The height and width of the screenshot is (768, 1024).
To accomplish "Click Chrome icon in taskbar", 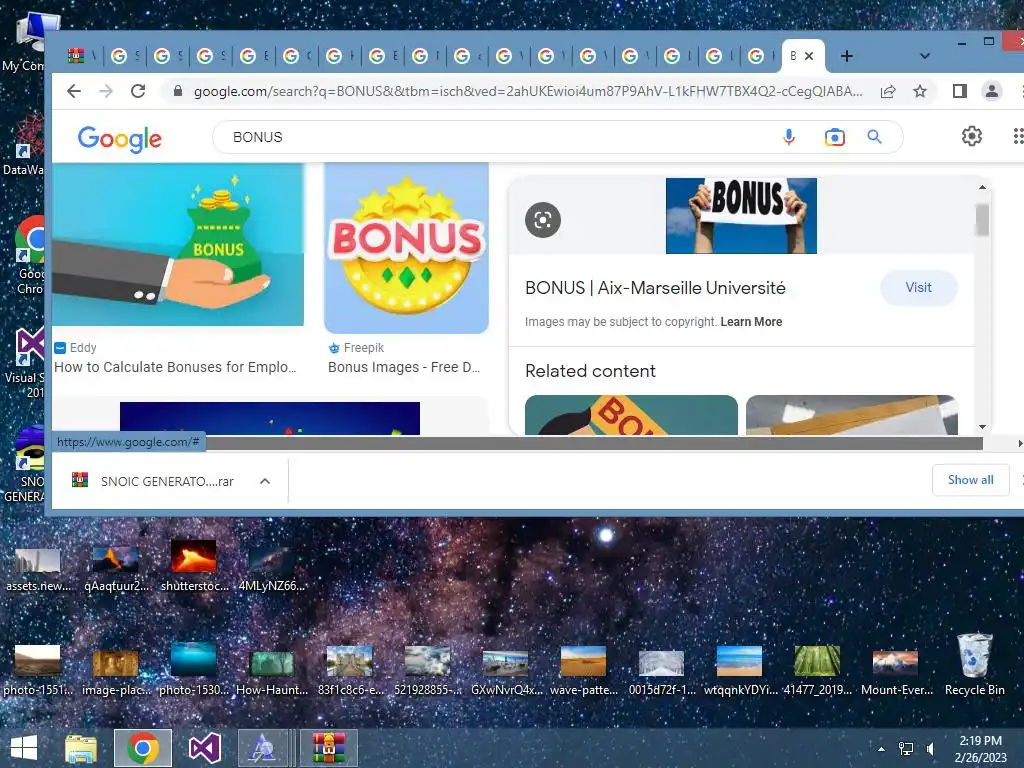I will pyautogui.click(x=143, y=748).
